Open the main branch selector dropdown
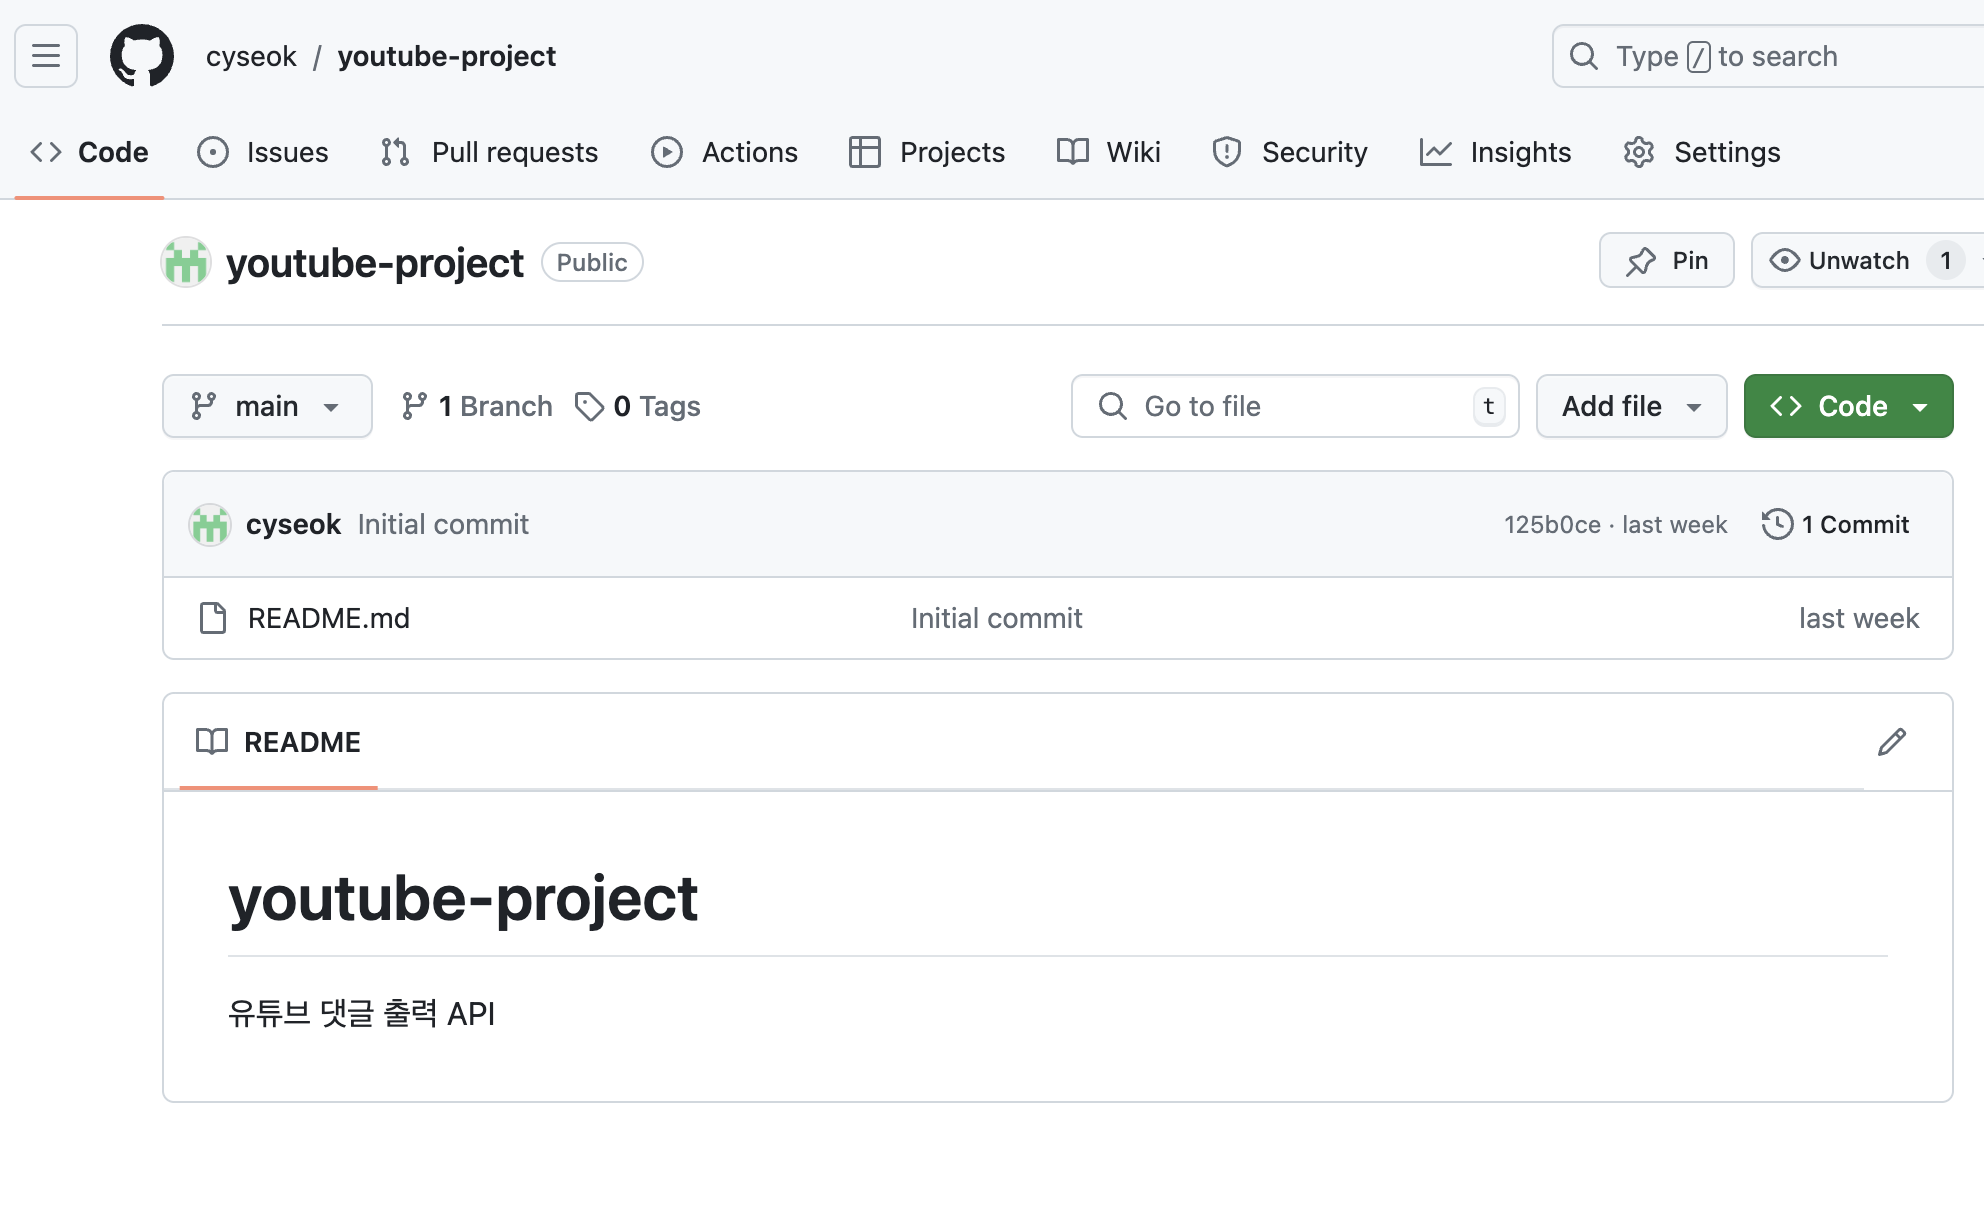 pos(267,406)
